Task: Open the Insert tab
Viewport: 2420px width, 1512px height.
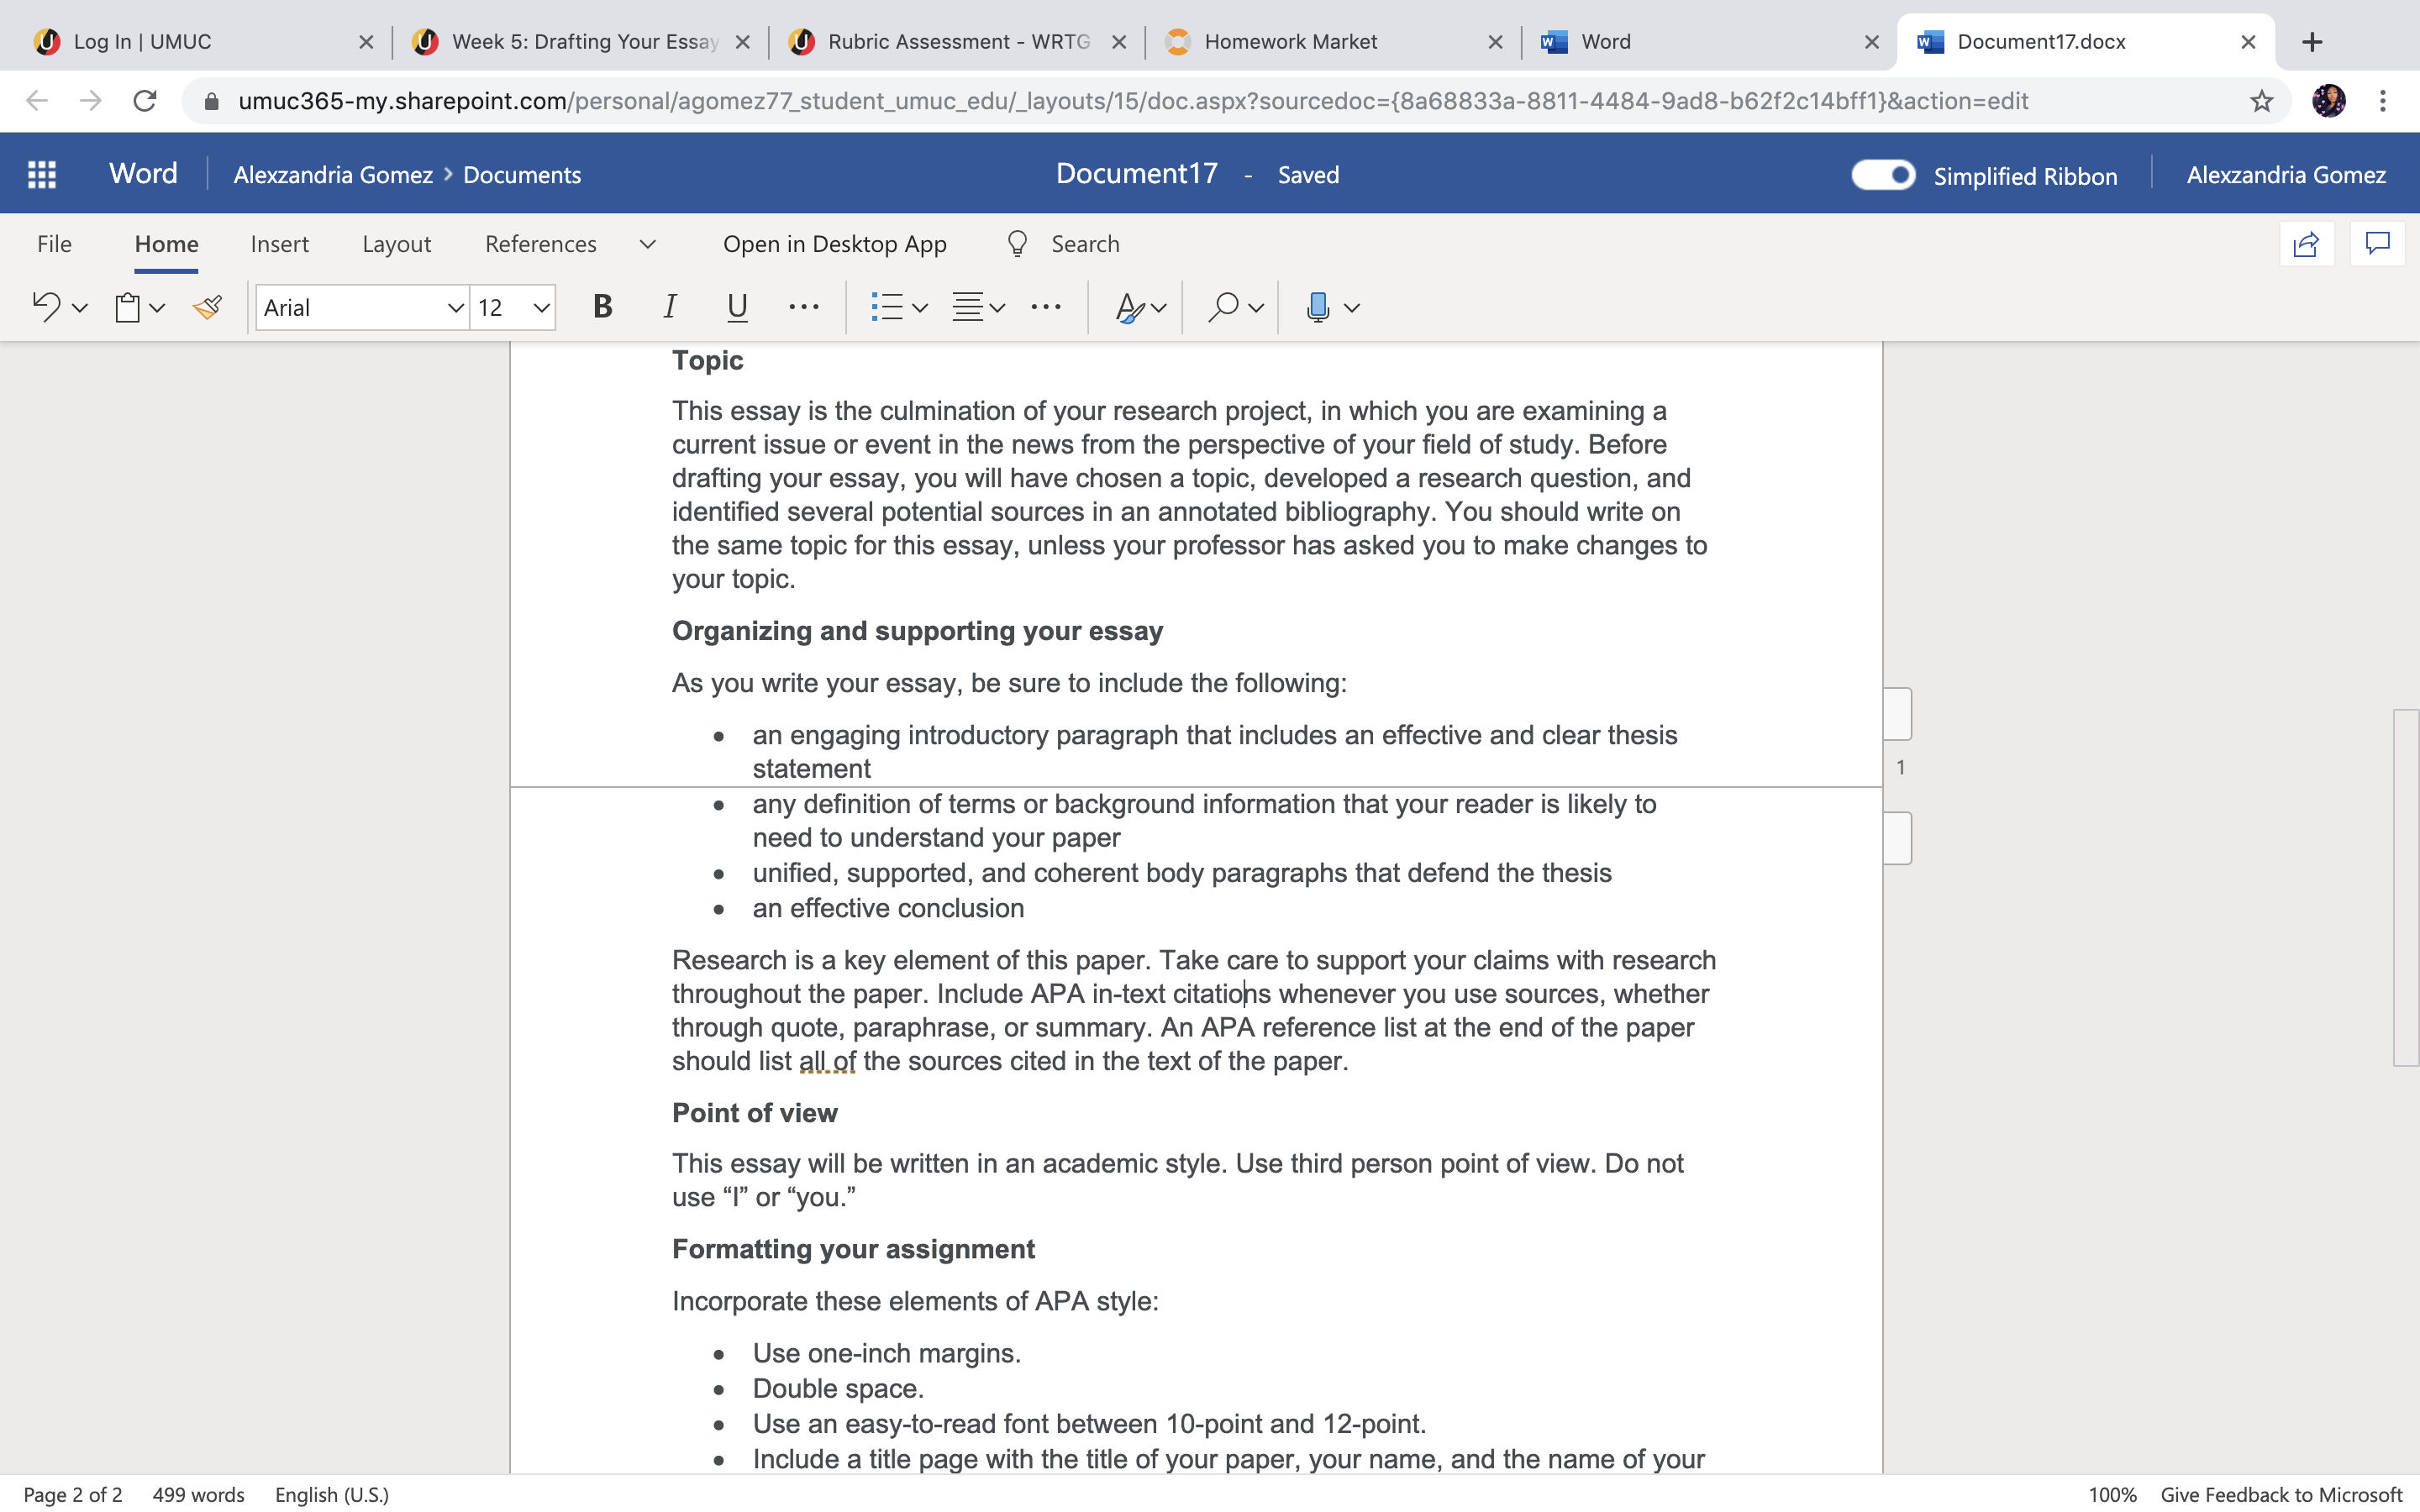Action: 279,244
